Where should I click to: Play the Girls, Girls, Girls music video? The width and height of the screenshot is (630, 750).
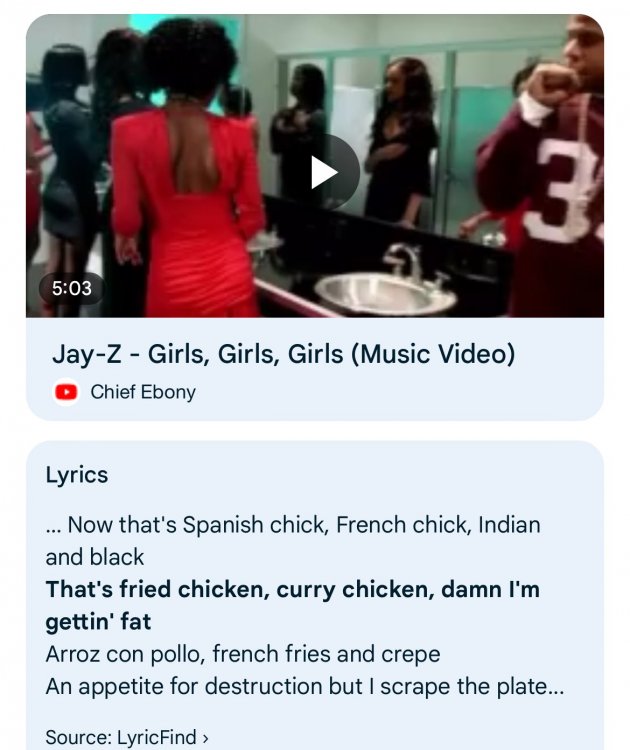tap(324, 172)
